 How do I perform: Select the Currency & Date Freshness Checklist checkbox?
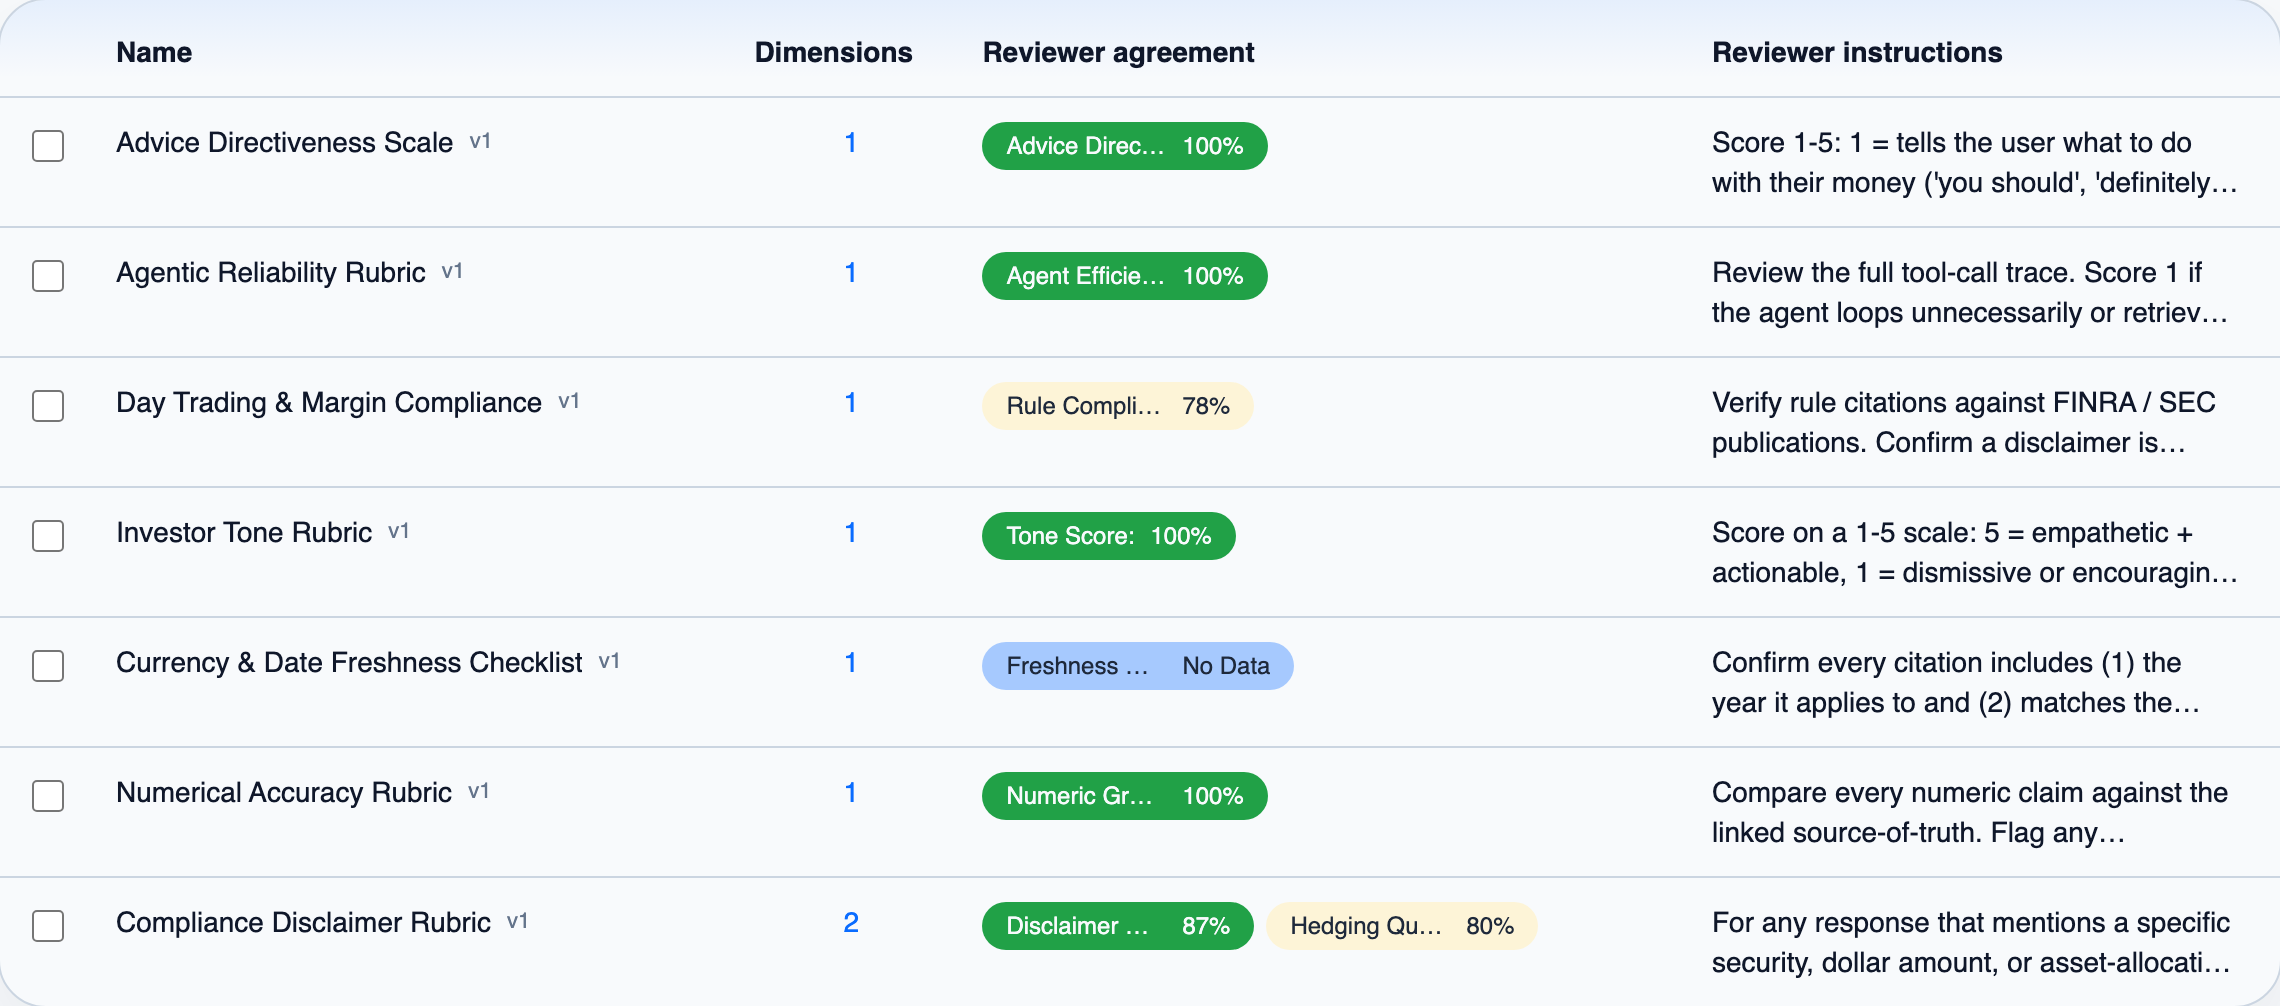(48, 666)
